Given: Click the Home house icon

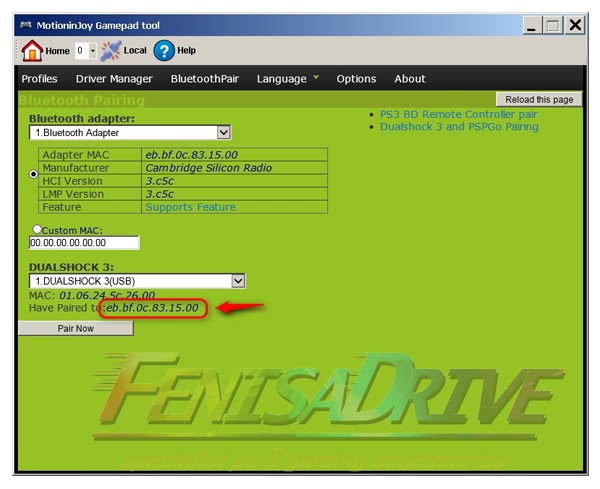Looking at the screenshot, I should 32,51.
